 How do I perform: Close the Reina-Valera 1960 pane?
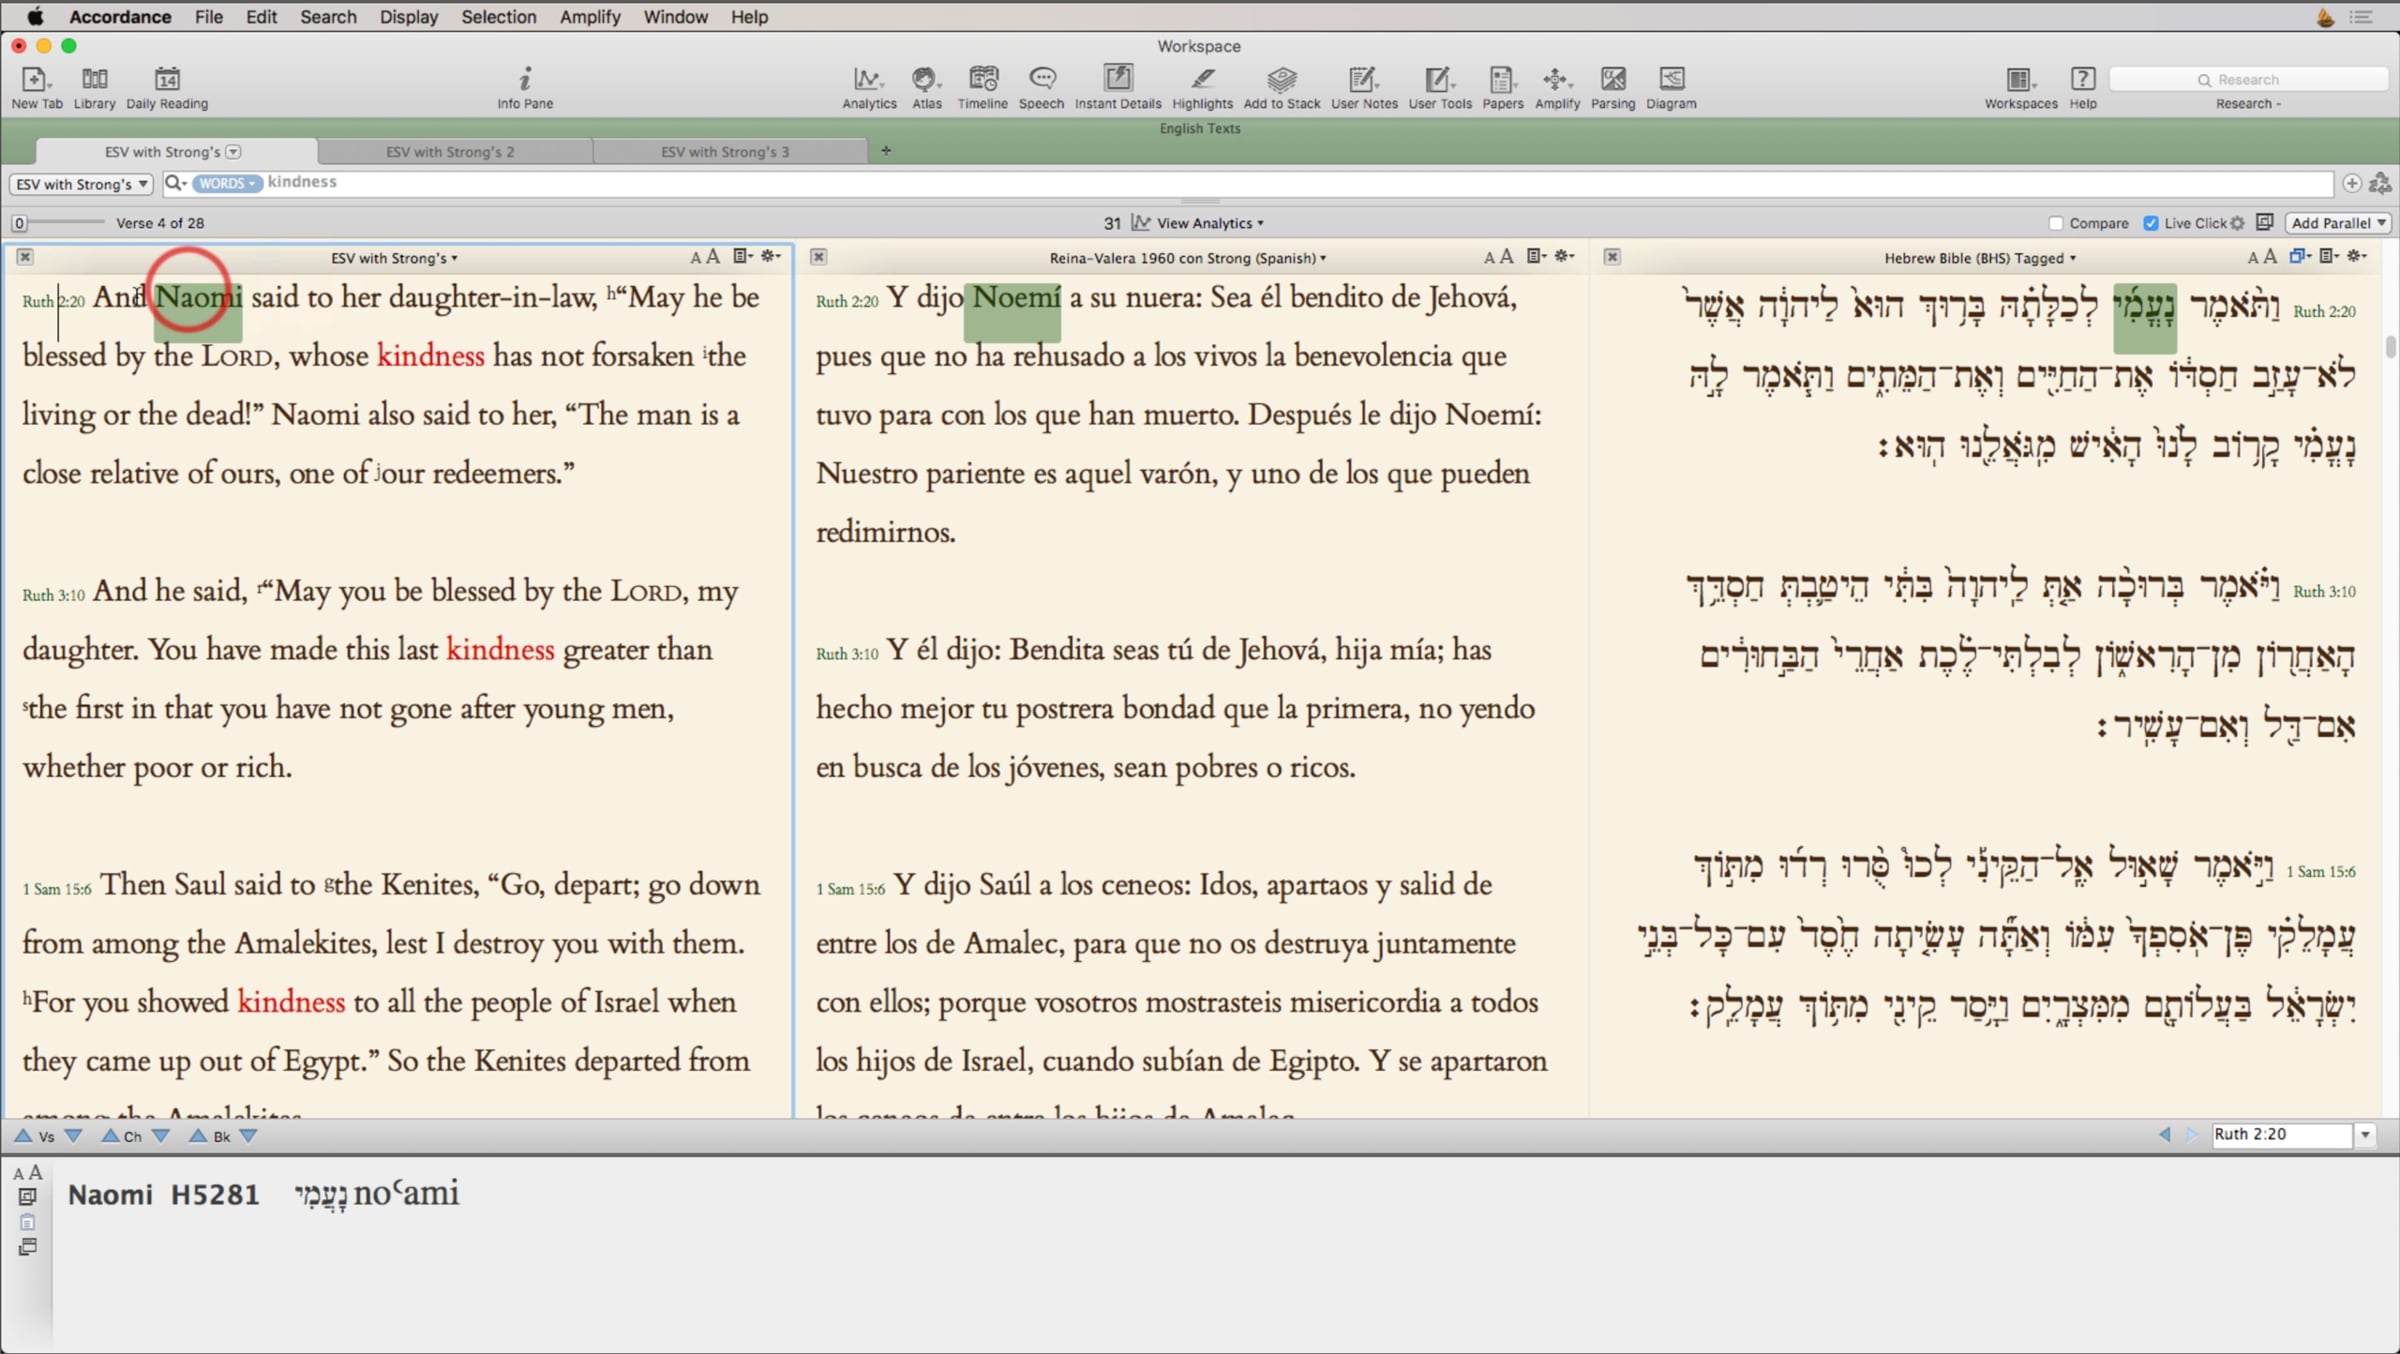pyautogui.click(x=818, y=257)
